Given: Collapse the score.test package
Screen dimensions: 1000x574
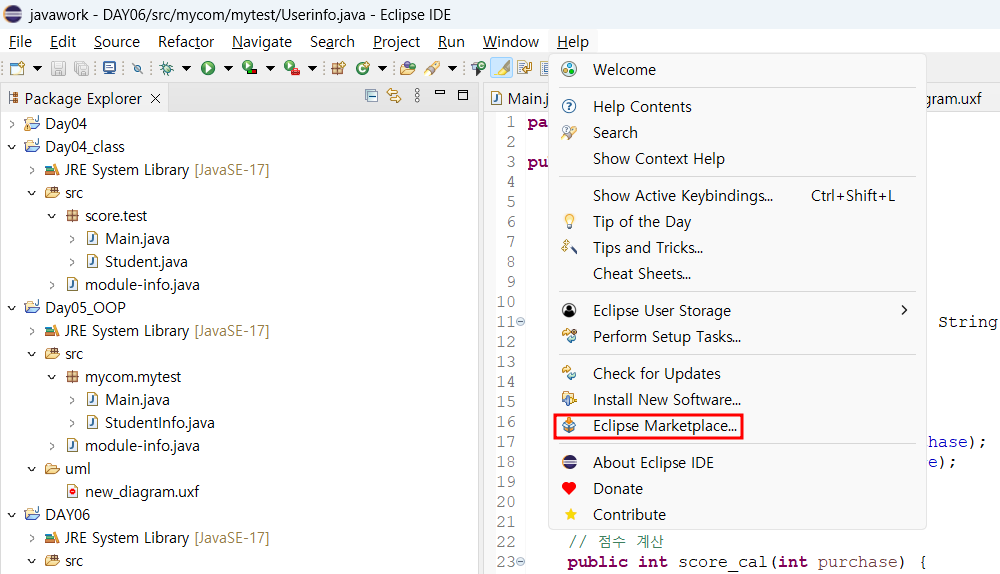Looking at the screenshot, I should 52,216.
